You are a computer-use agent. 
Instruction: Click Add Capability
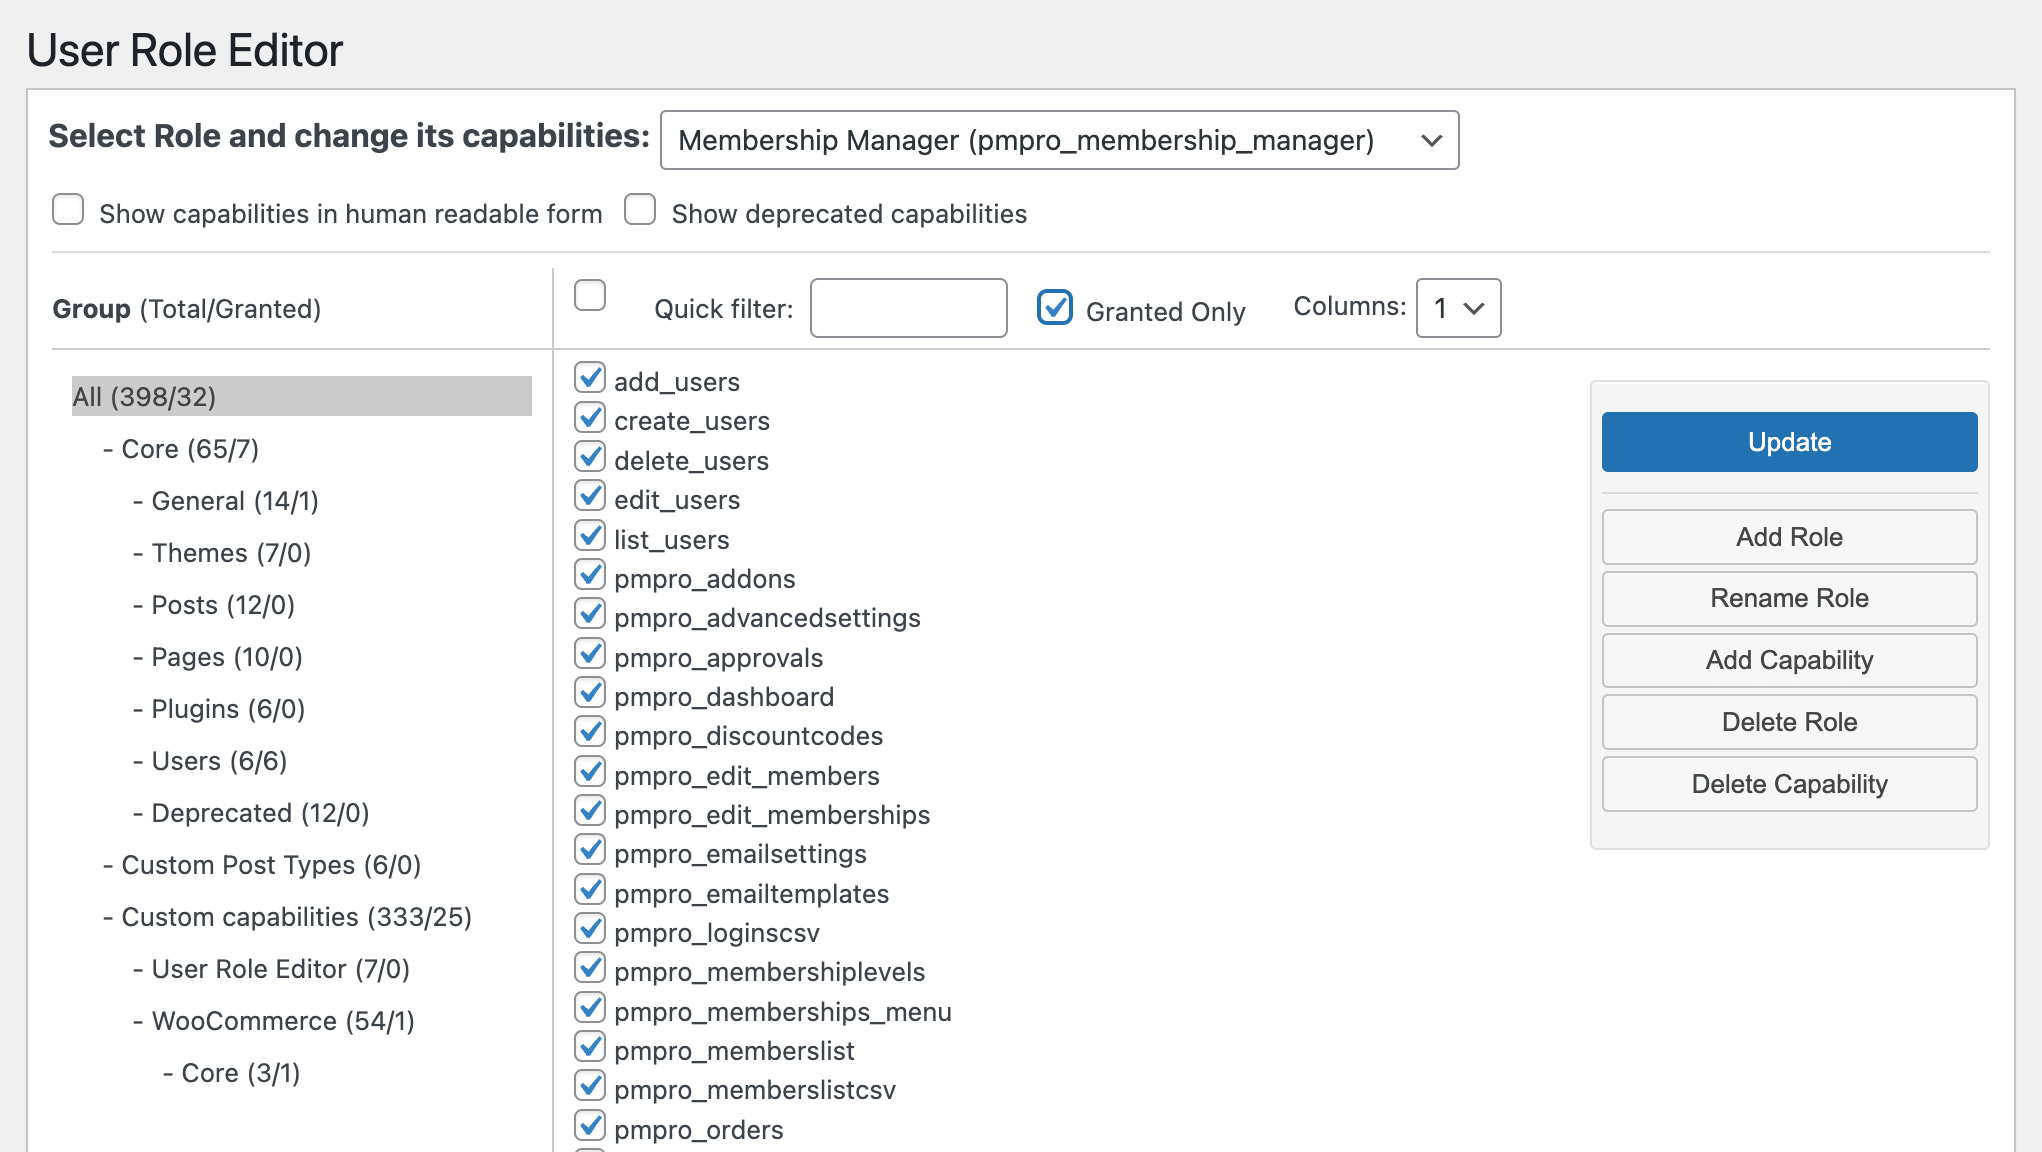pyautogui.click(x=1789, y=660)
